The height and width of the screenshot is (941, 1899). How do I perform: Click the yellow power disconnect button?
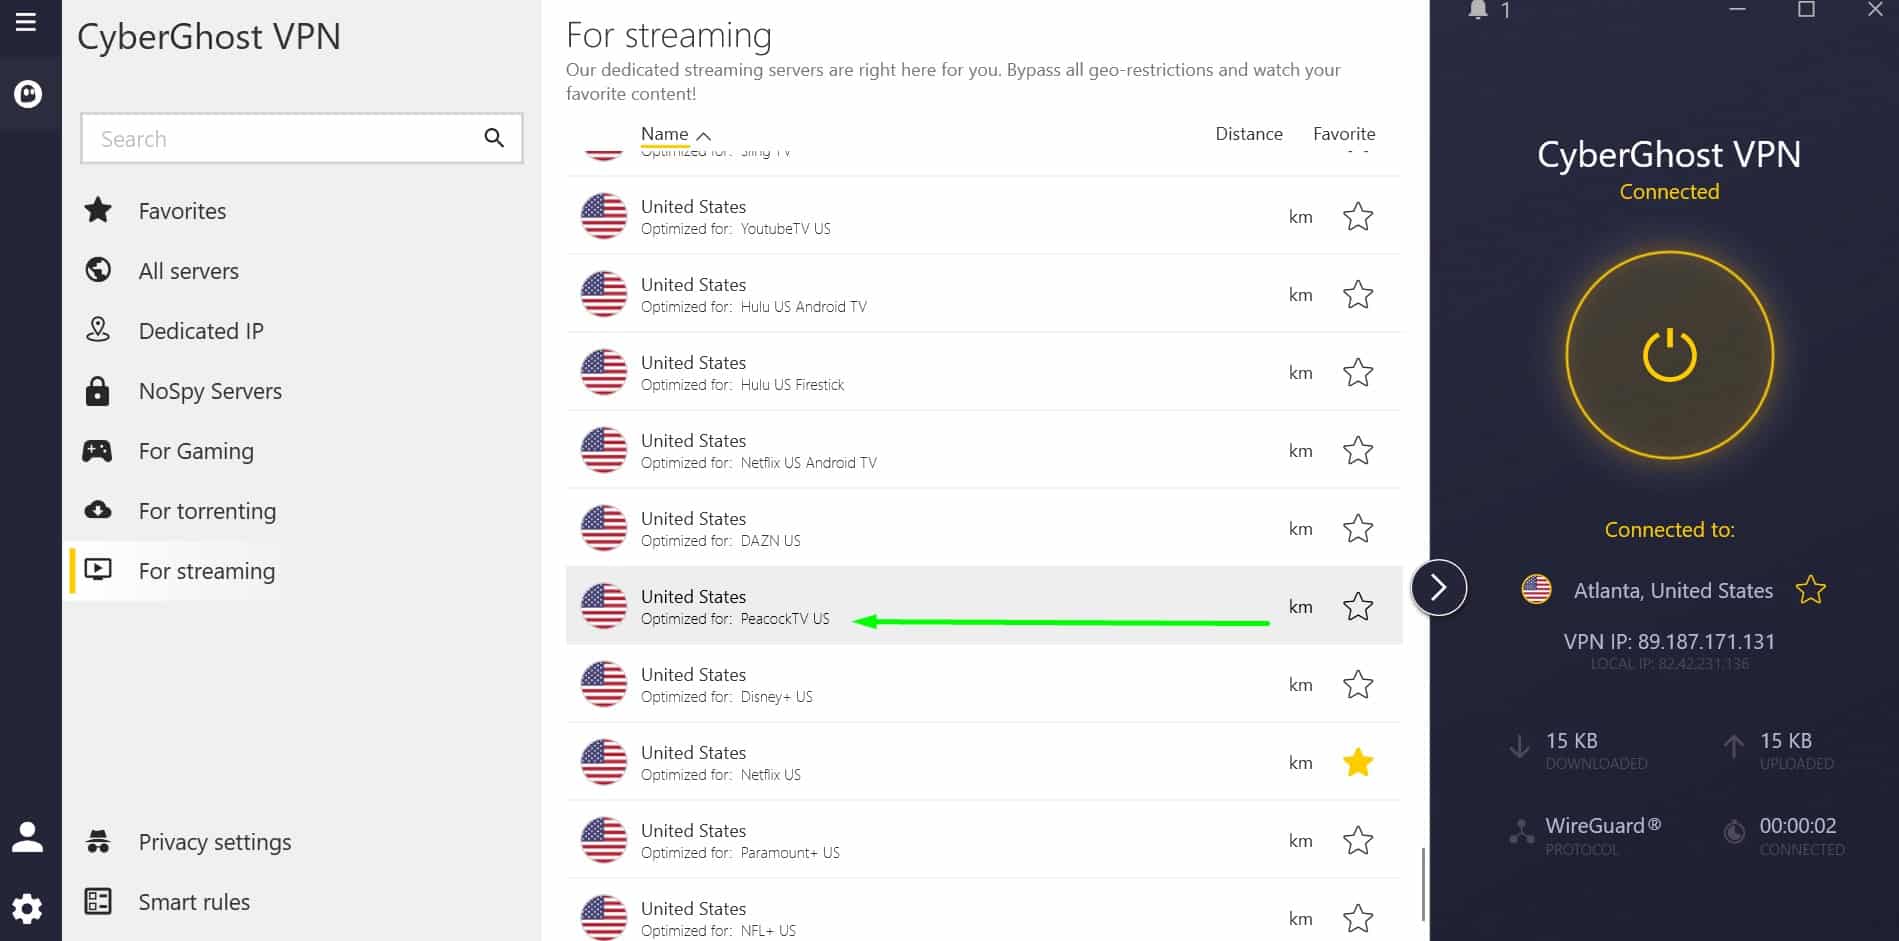pyautogui.click(x=1669, y=355)
